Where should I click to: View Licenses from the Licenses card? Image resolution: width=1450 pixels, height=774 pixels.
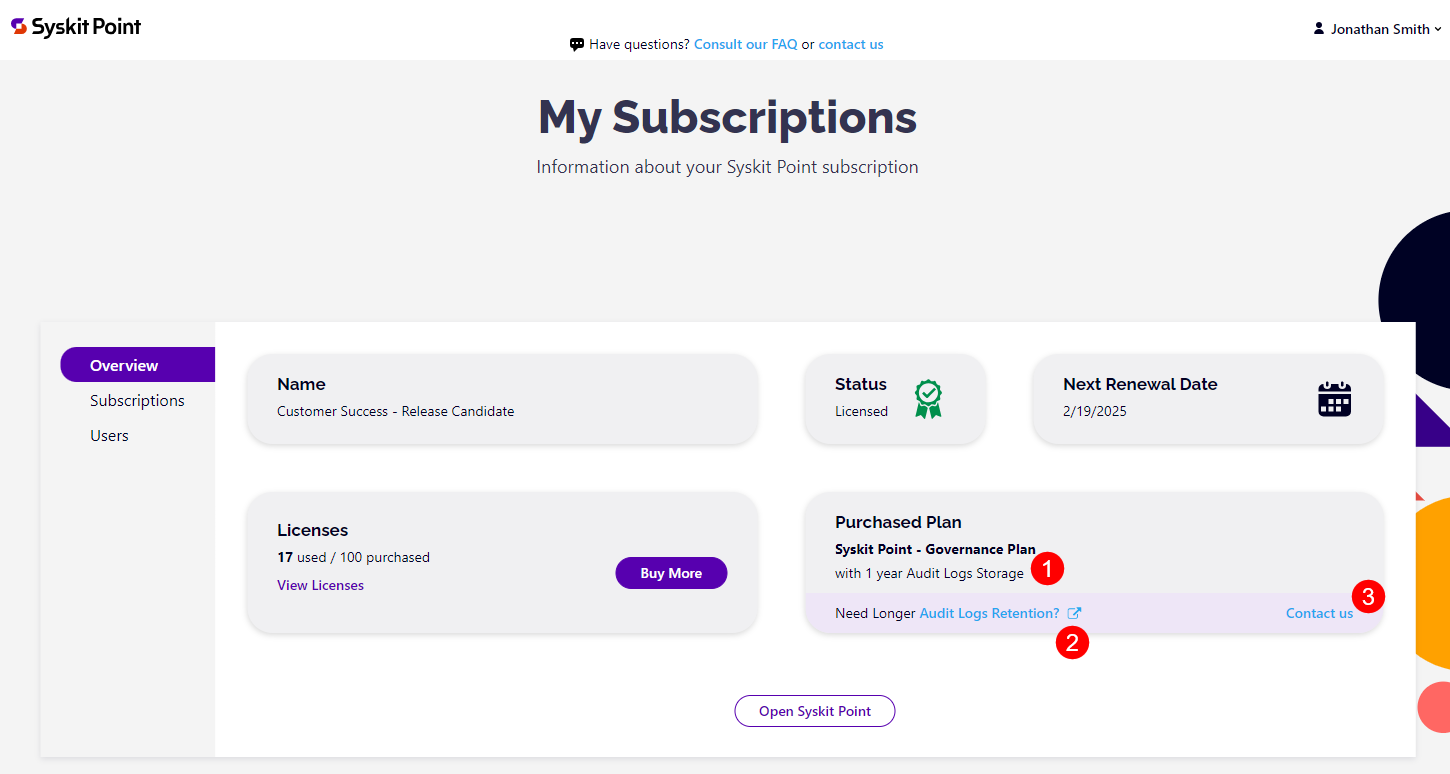[320, 585]
